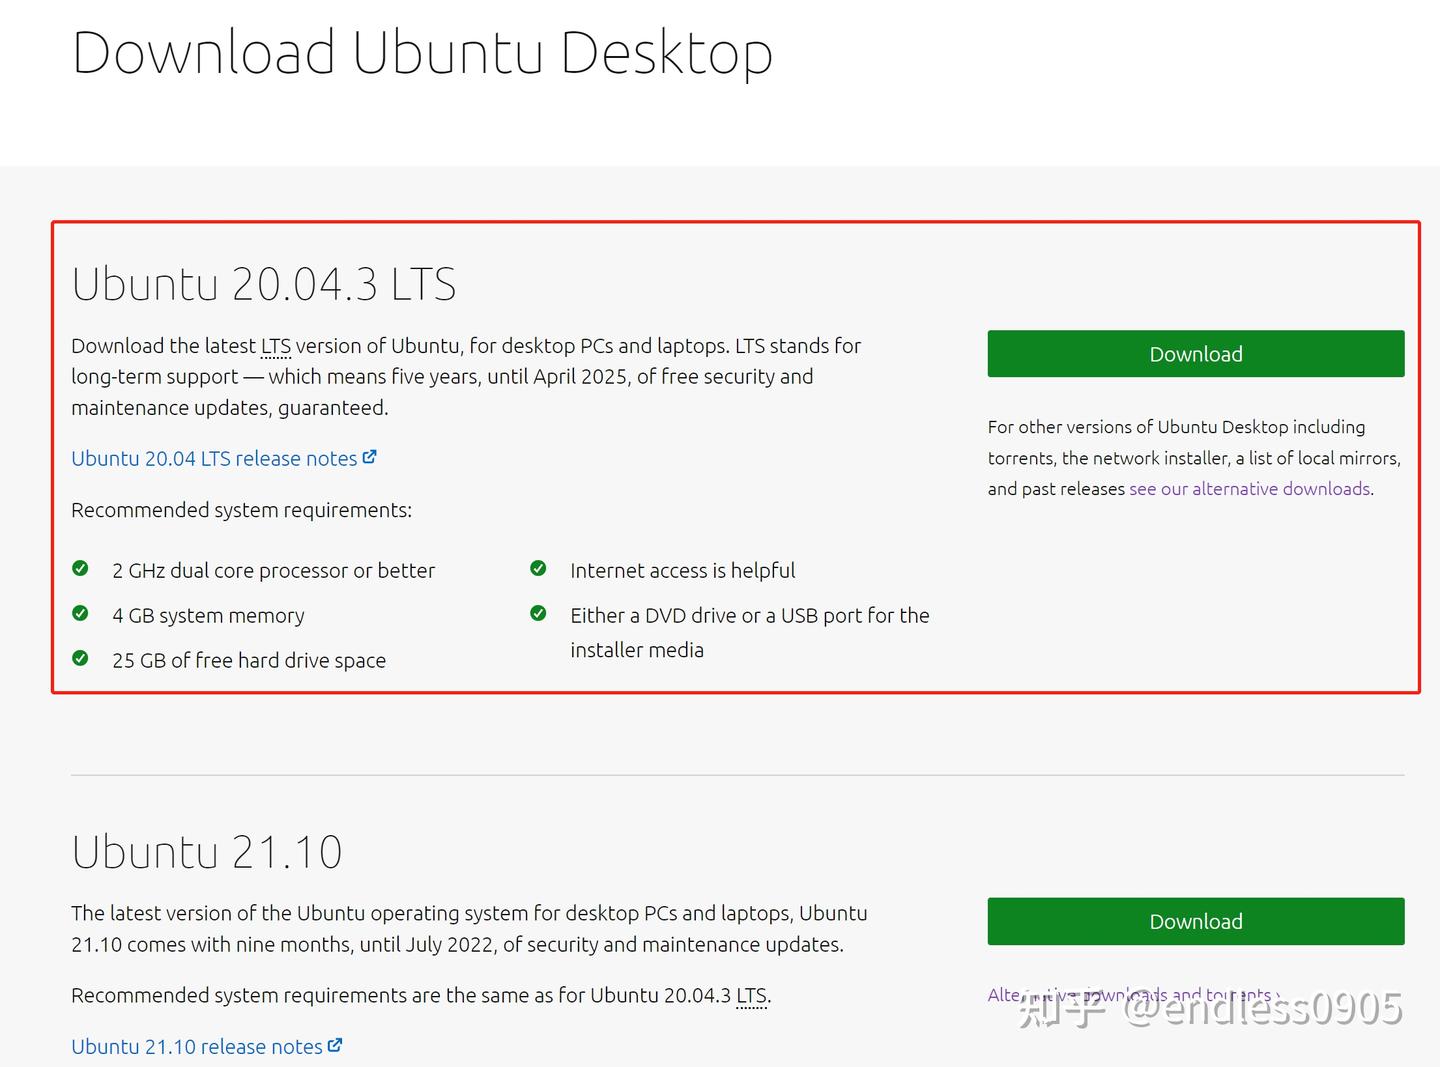
Task: Click the external link icon beside 20.04 release notes
Action: (x=370, y=457)
